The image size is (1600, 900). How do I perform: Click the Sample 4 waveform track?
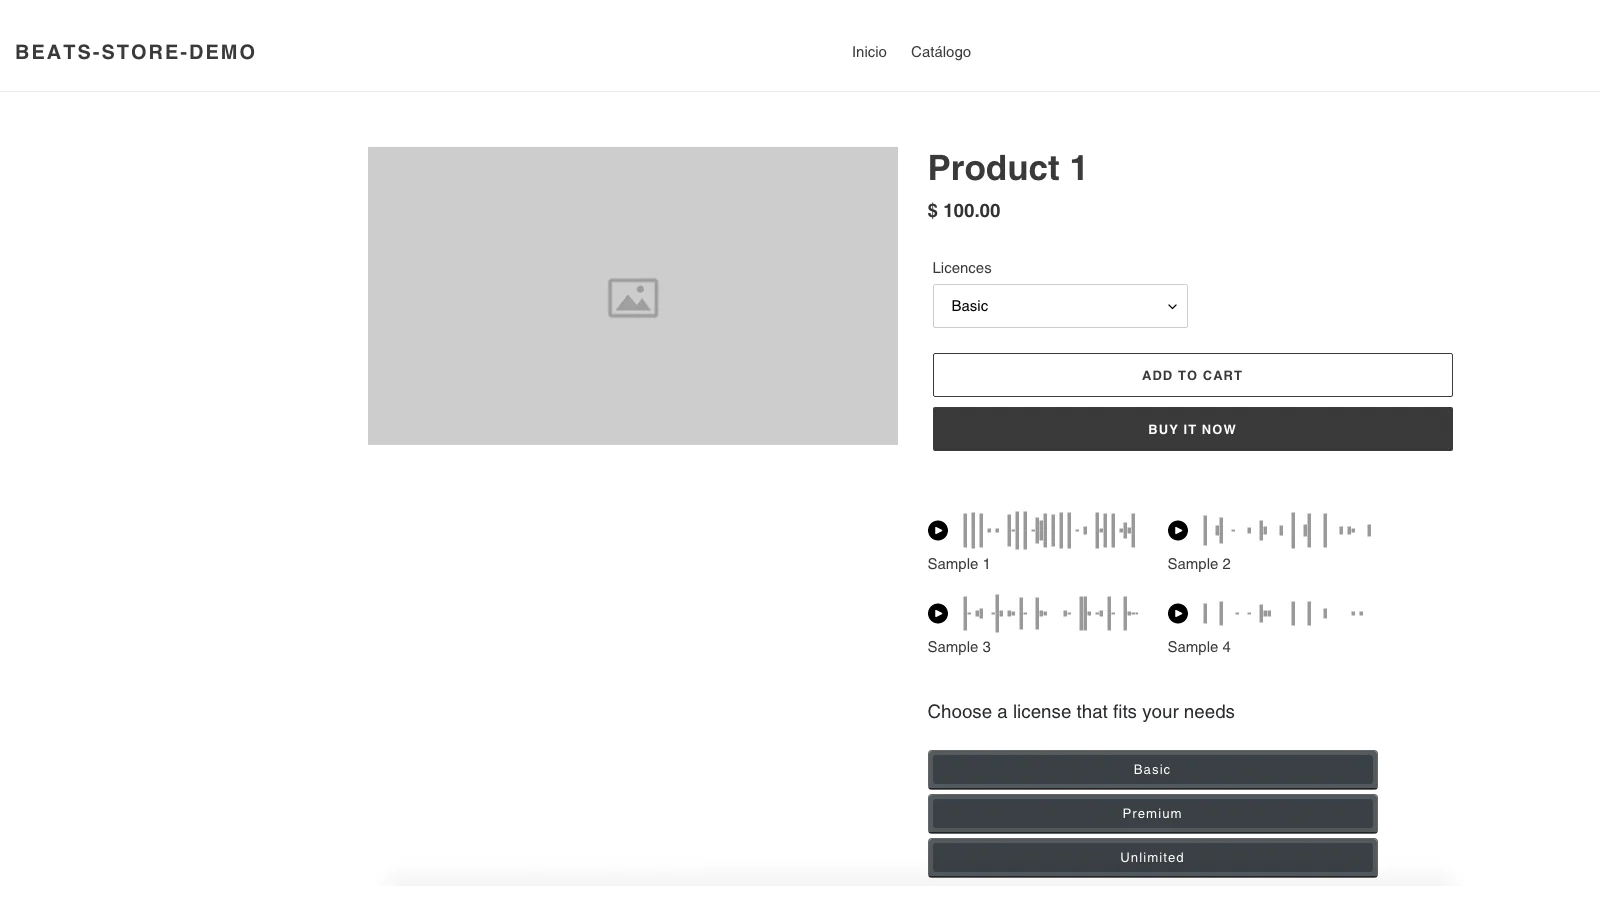click(x=1283, y=613)
